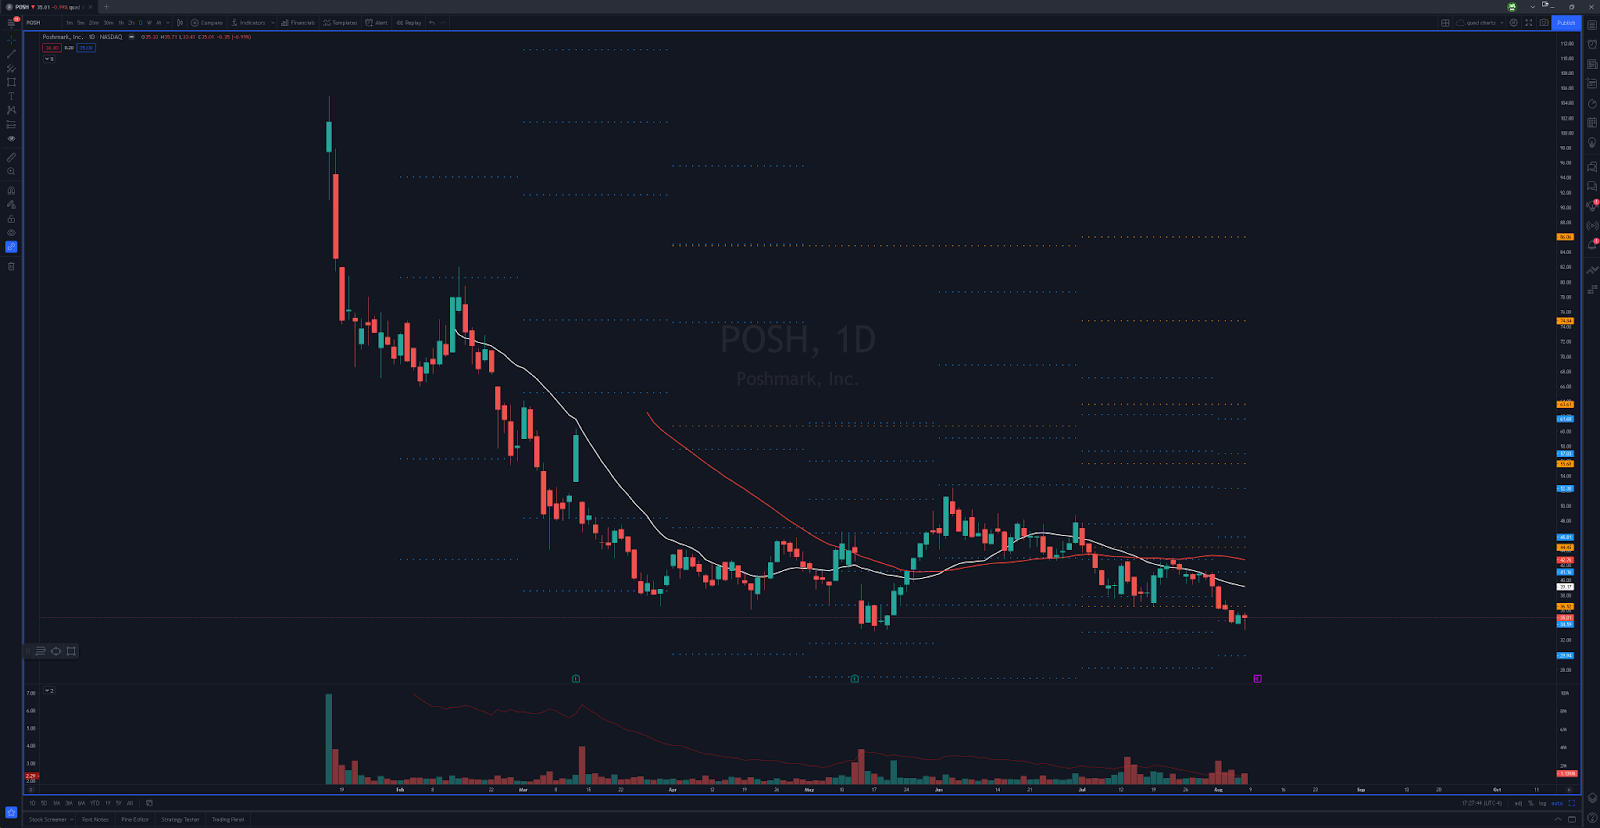Switch to the Text Notes tab
Screen dimensions: 1600x828
coord(95,819)
